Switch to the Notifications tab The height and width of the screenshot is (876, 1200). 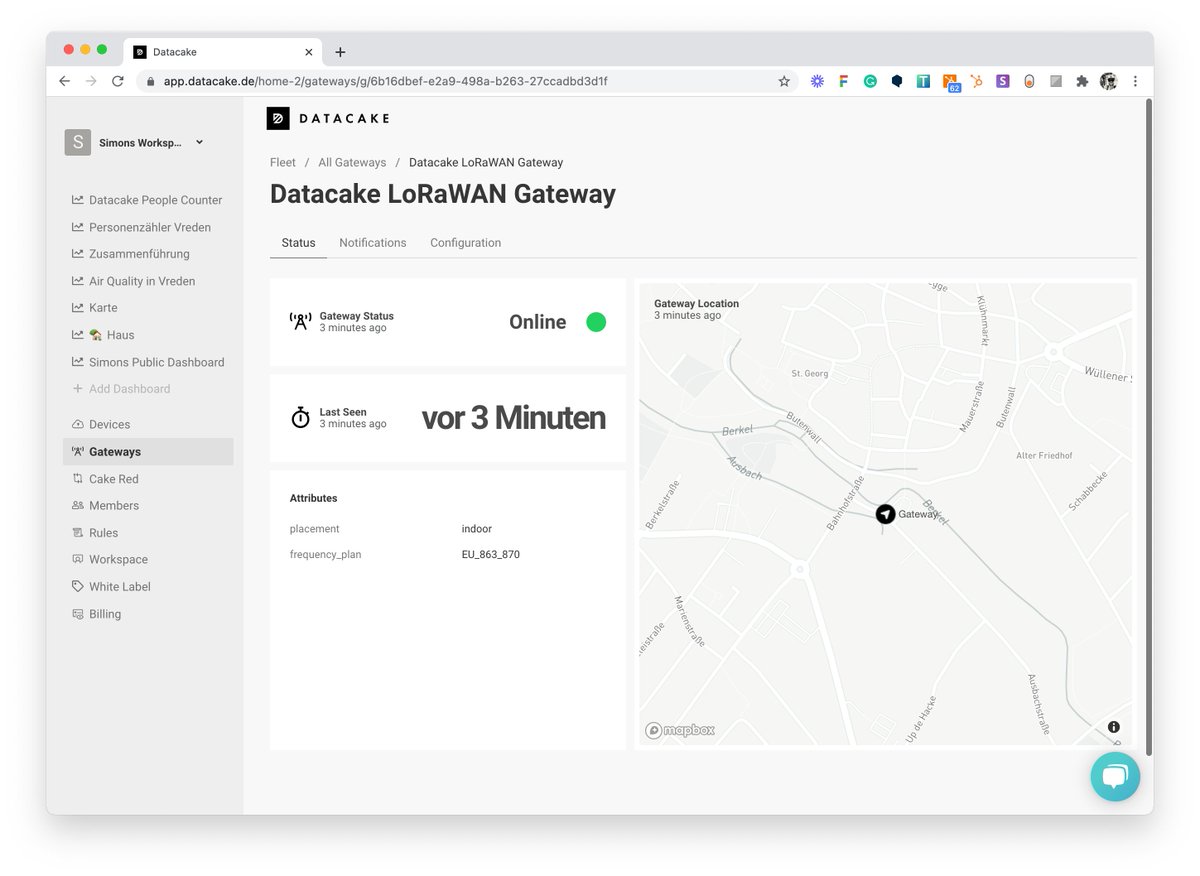pyautogui.click(x=372, y=242)
